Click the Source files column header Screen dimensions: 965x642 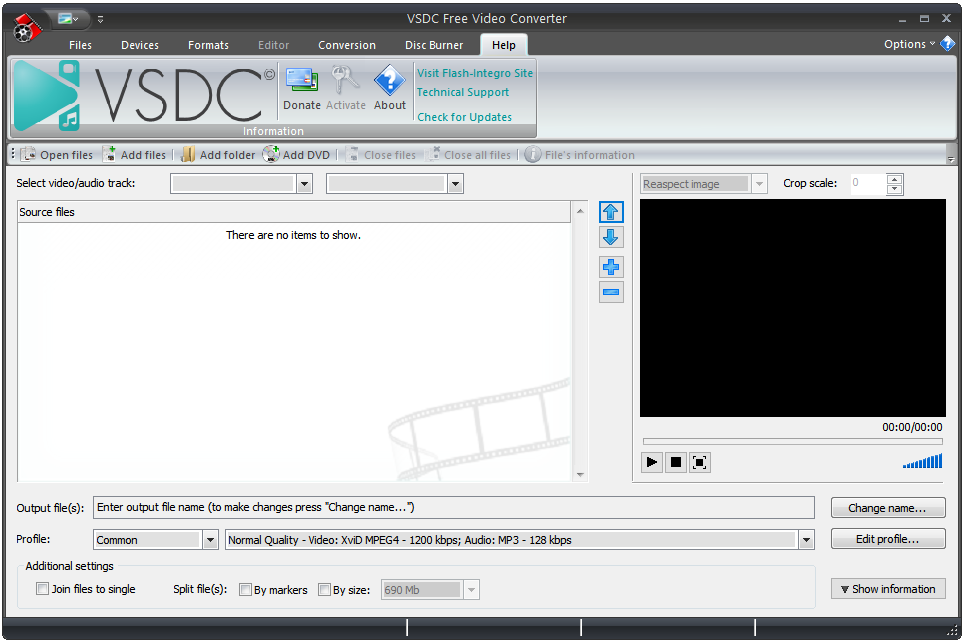pos(294,212)
